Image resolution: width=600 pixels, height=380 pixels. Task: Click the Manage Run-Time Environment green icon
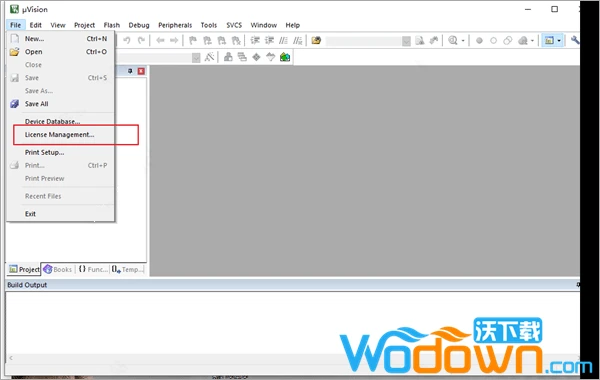tap(285, 57)
